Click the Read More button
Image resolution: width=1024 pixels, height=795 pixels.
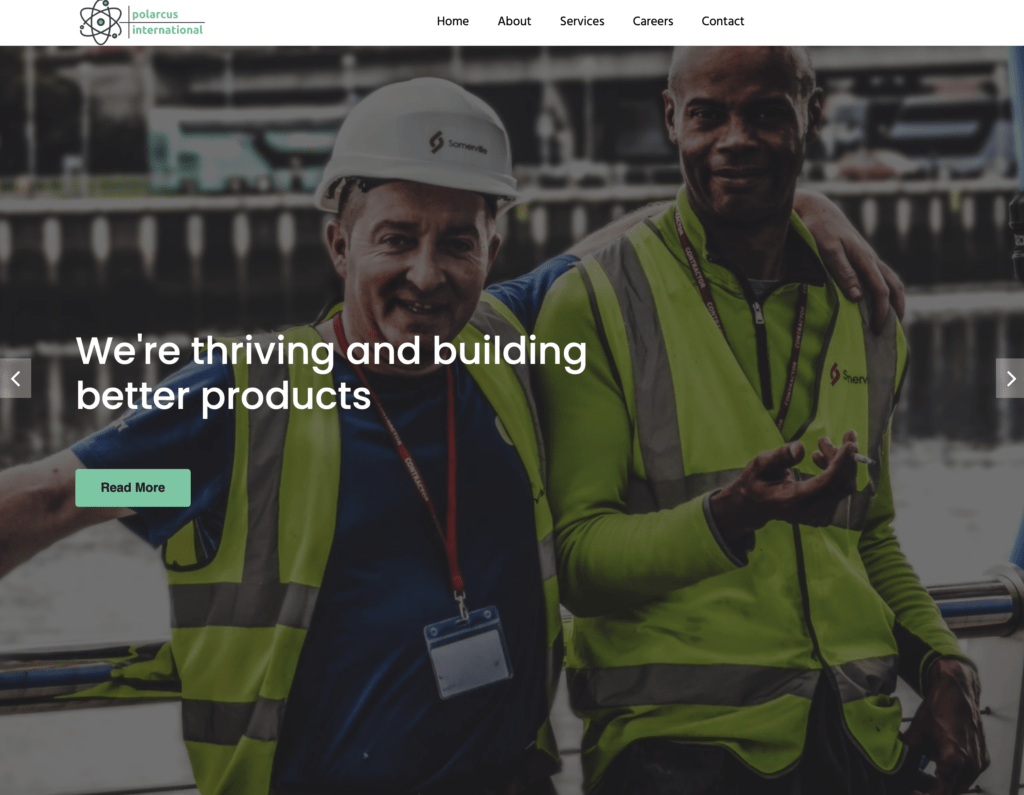(133, 487)
